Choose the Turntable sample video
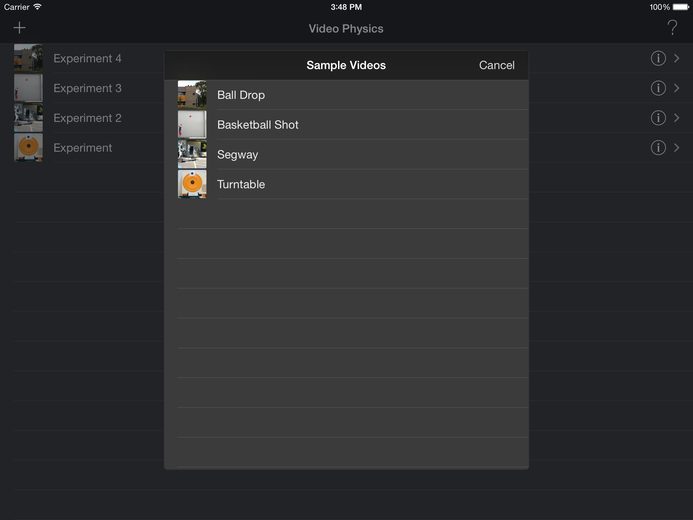693x520 pixels. point(346,184)
